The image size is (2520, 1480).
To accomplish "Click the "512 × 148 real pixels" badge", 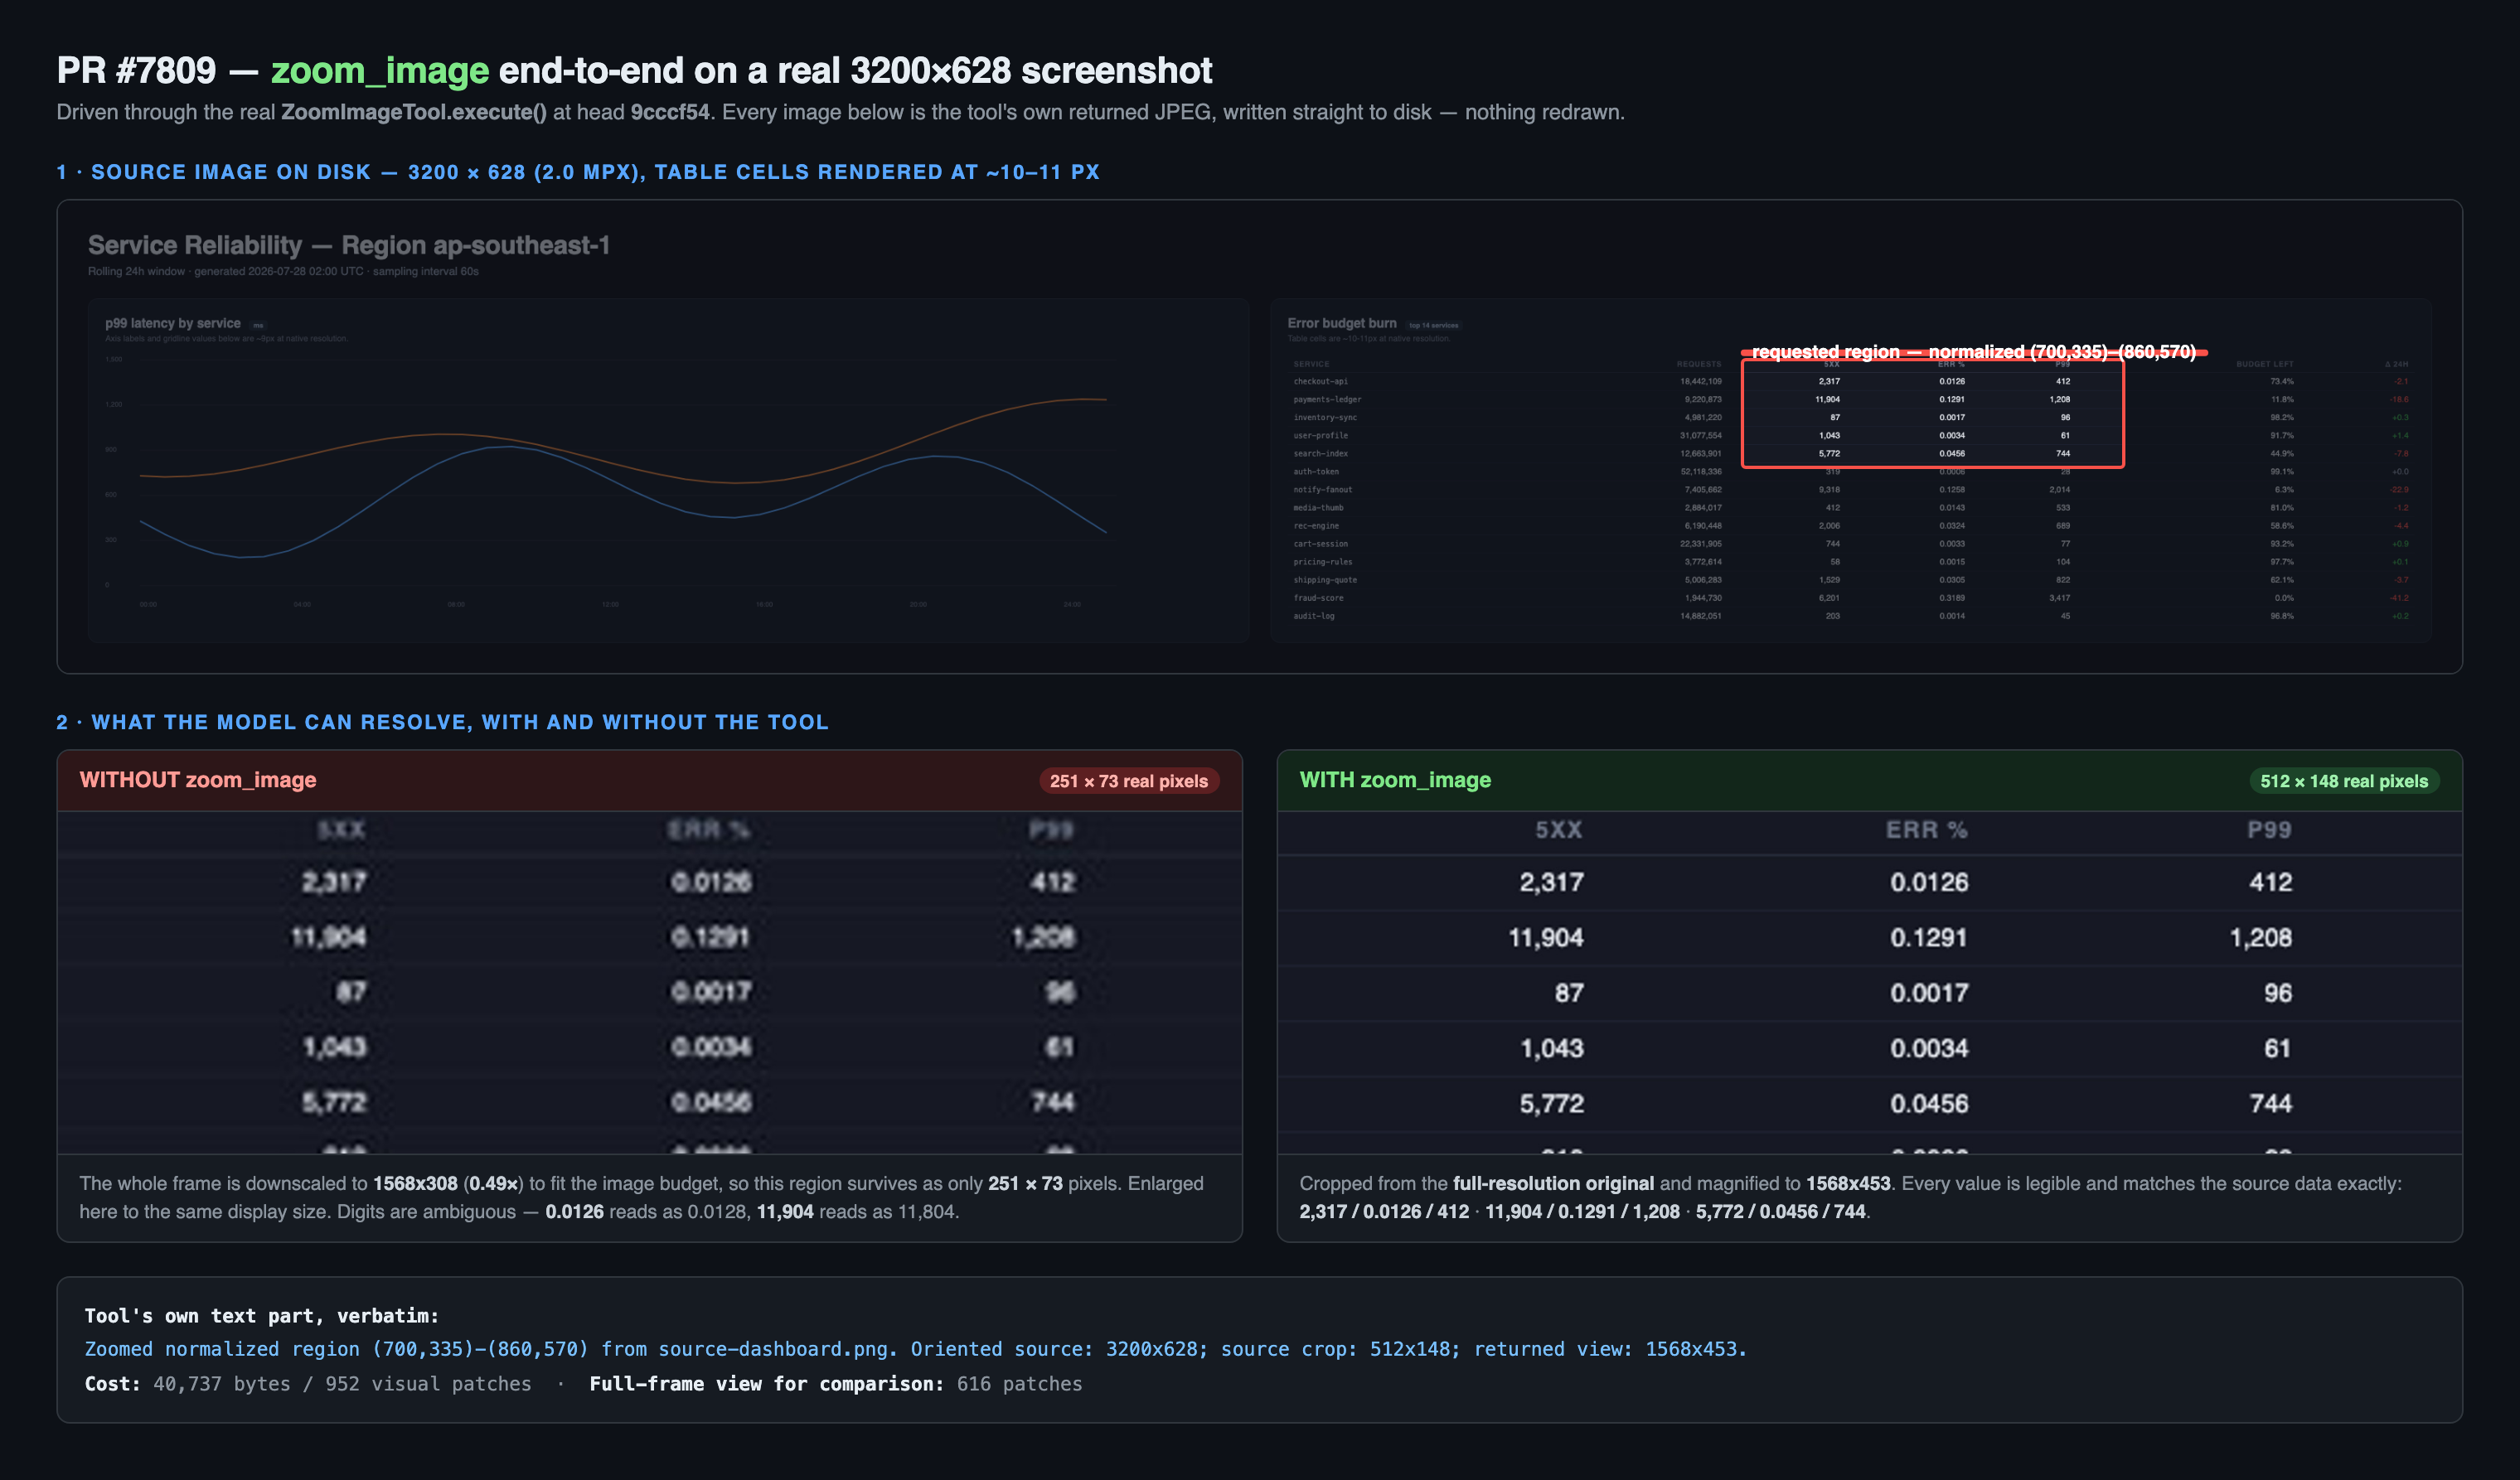I will point(2344,781).
